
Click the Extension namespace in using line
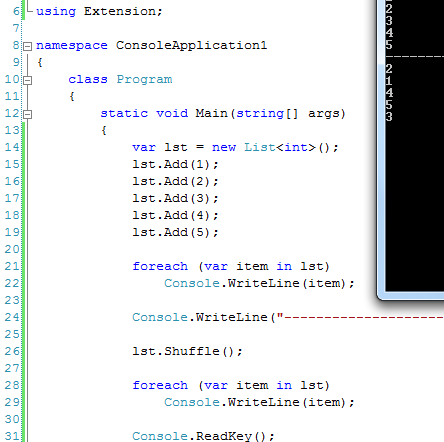point(120,11)
